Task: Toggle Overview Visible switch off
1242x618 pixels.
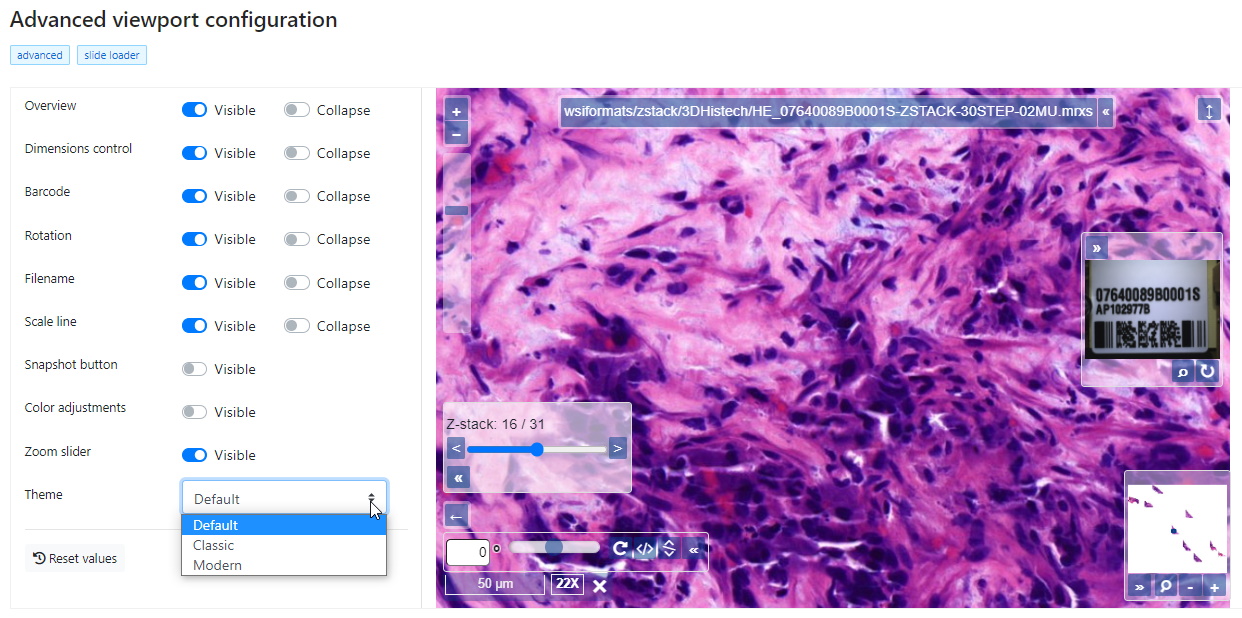Action: tap(194, 110)
